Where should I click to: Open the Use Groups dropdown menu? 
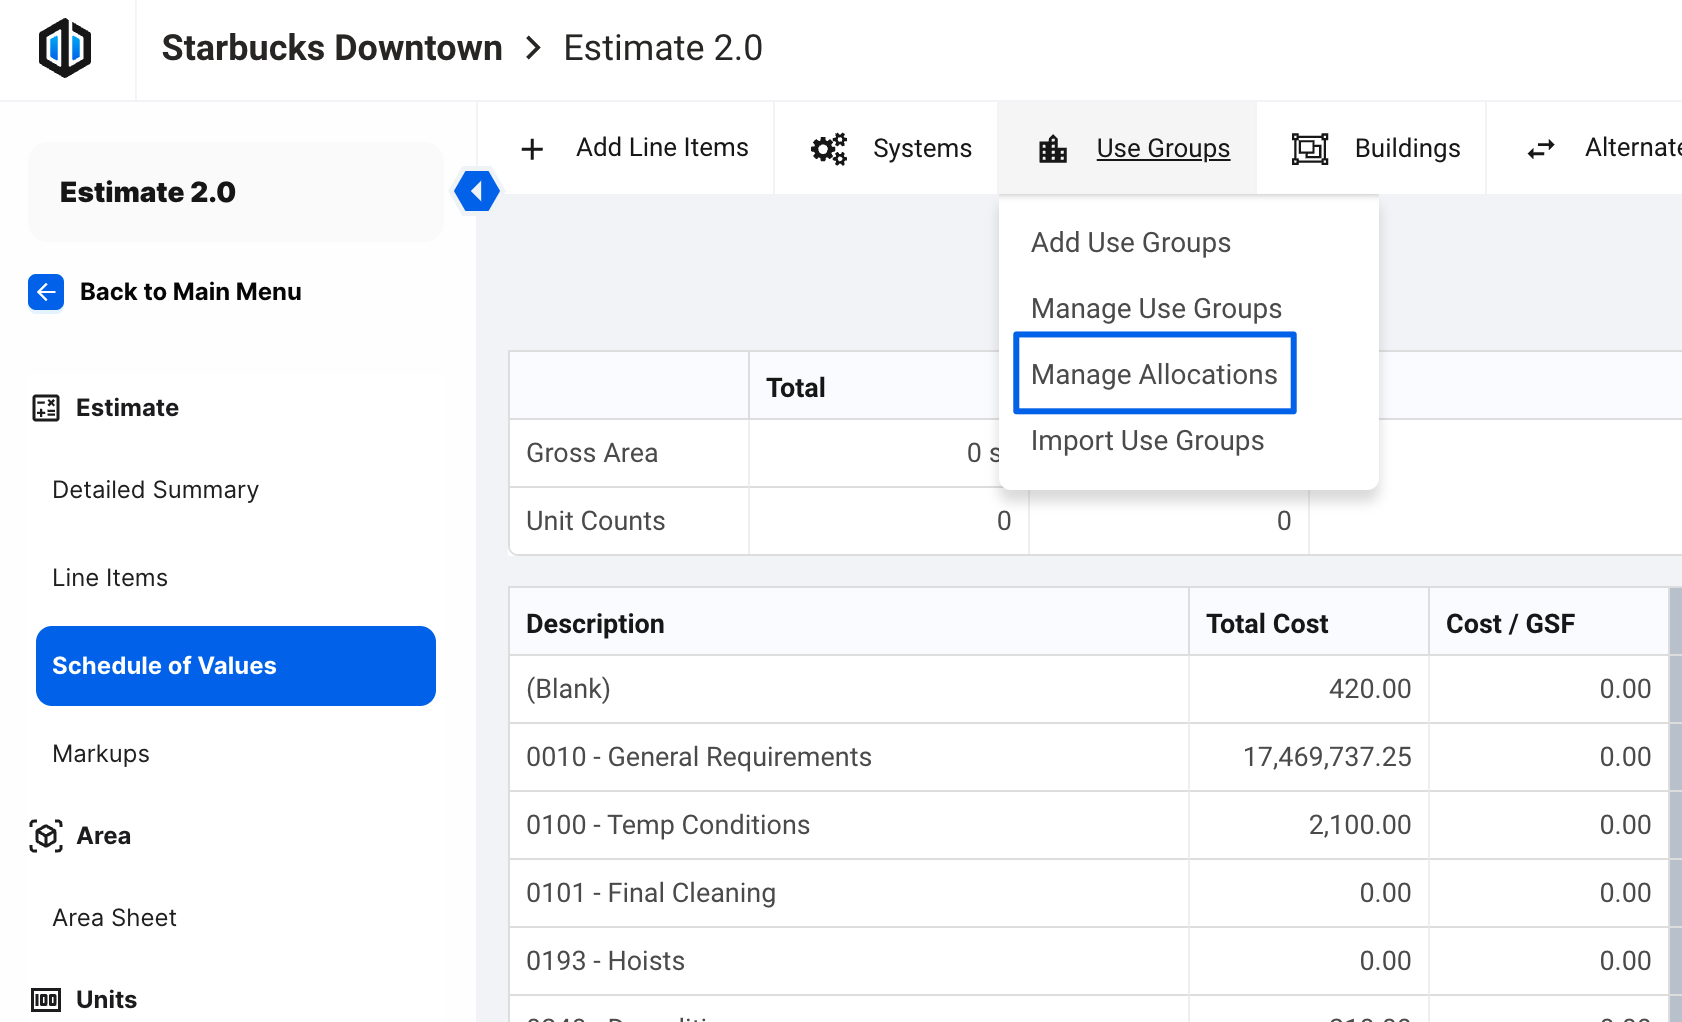coord(1163,148)
